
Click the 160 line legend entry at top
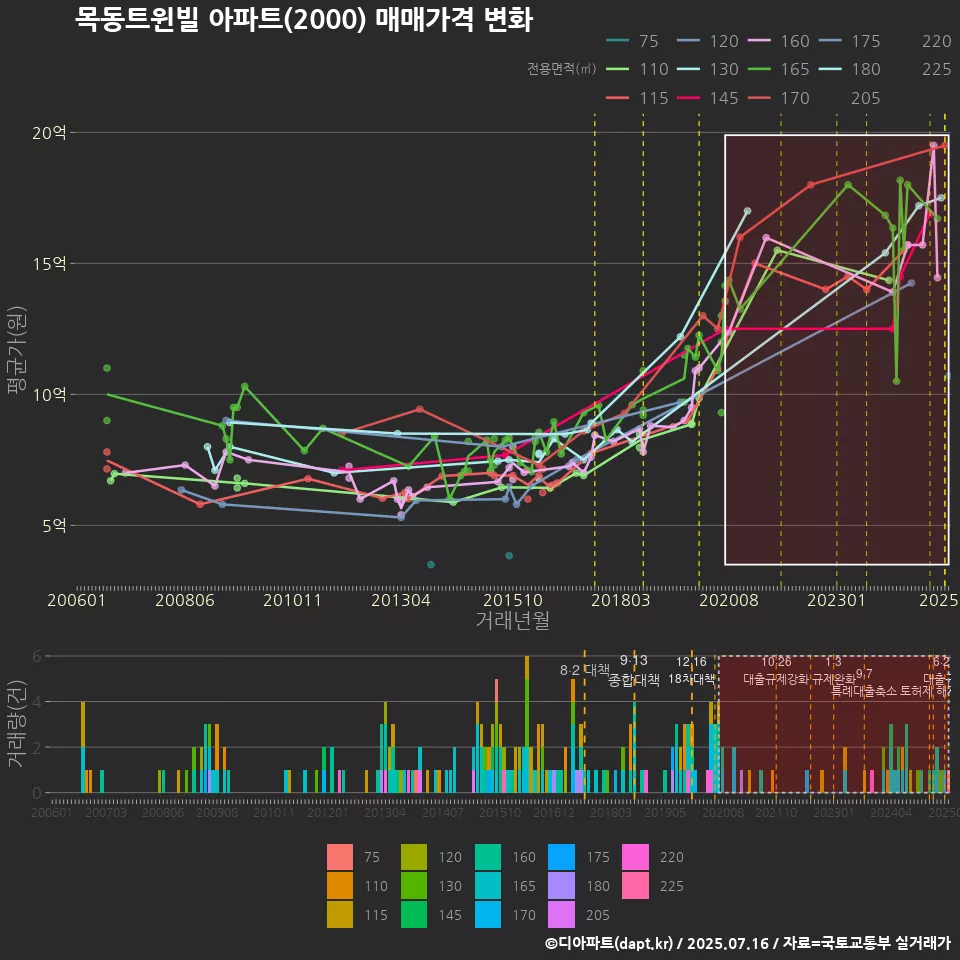pyautogui.click(x=779, y=41)
